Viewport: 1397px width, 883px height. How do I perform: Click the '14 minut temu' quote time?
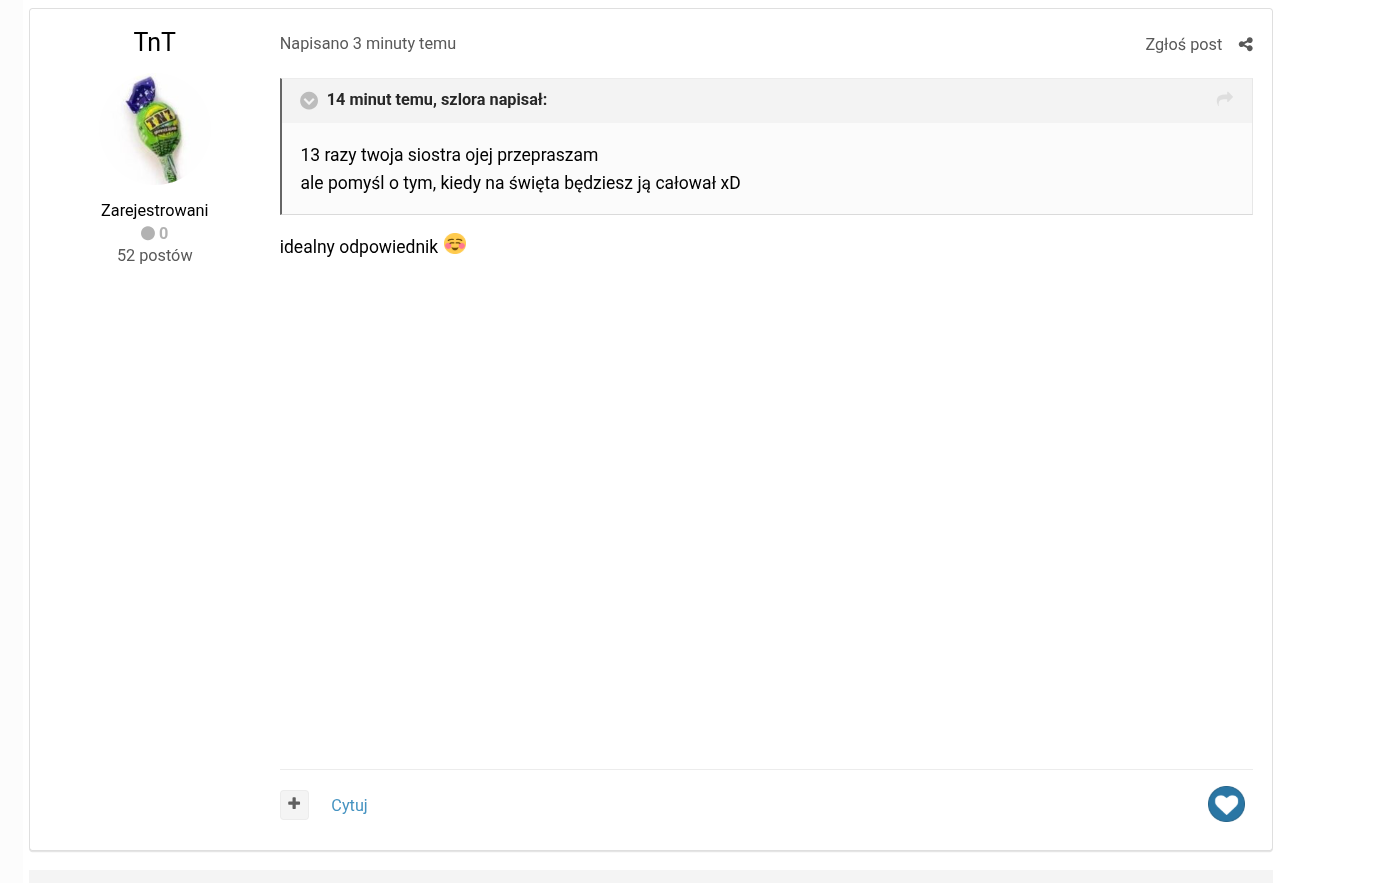coord(379,100)
